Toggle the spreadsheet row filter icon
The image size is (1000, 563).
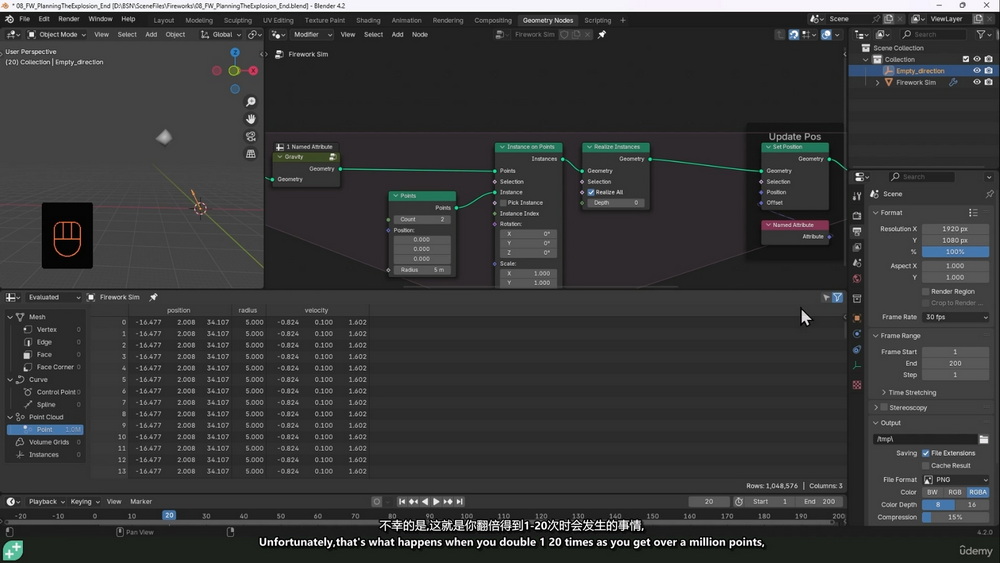coord(837,297)
